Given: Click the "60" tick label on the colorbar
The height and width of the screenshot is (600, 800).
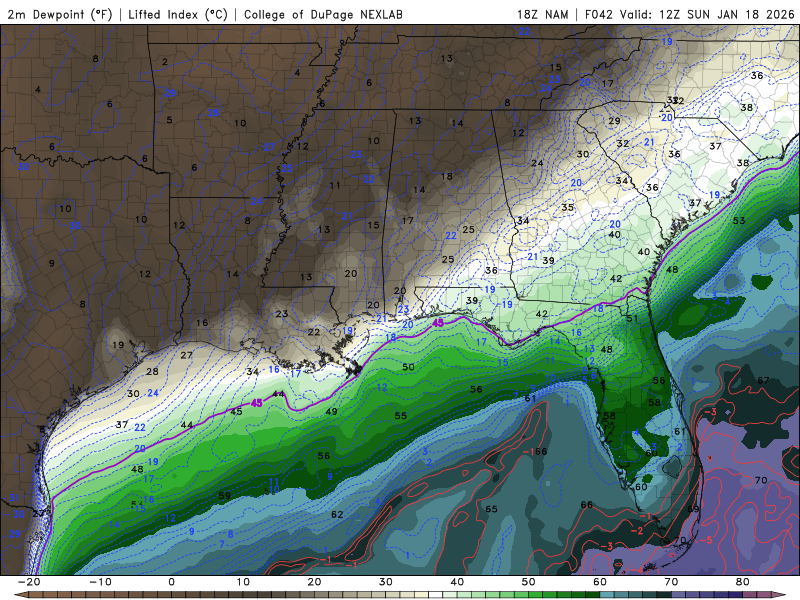Looking at the screenshot, I should tap(600, 582).
